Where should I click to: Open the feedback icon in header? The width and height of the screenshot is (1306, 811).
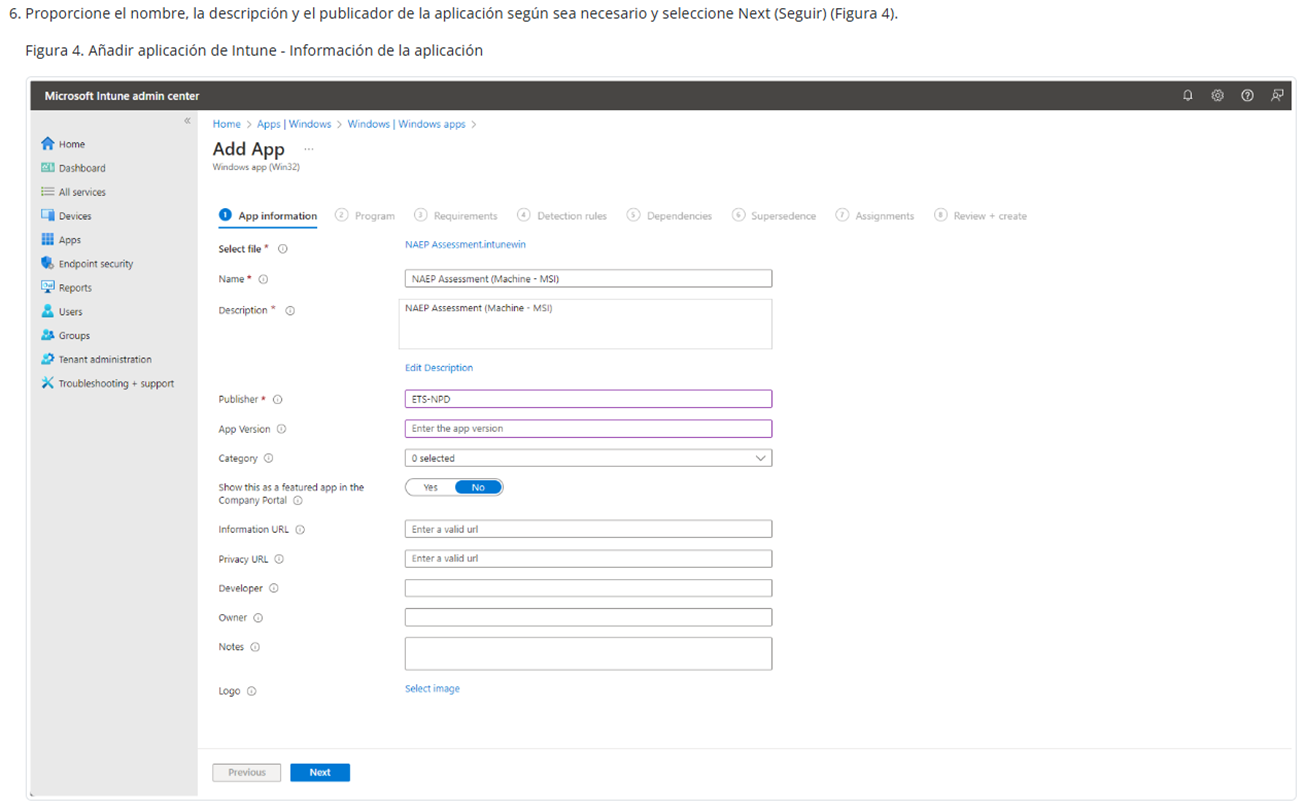tap(1276, 96)
